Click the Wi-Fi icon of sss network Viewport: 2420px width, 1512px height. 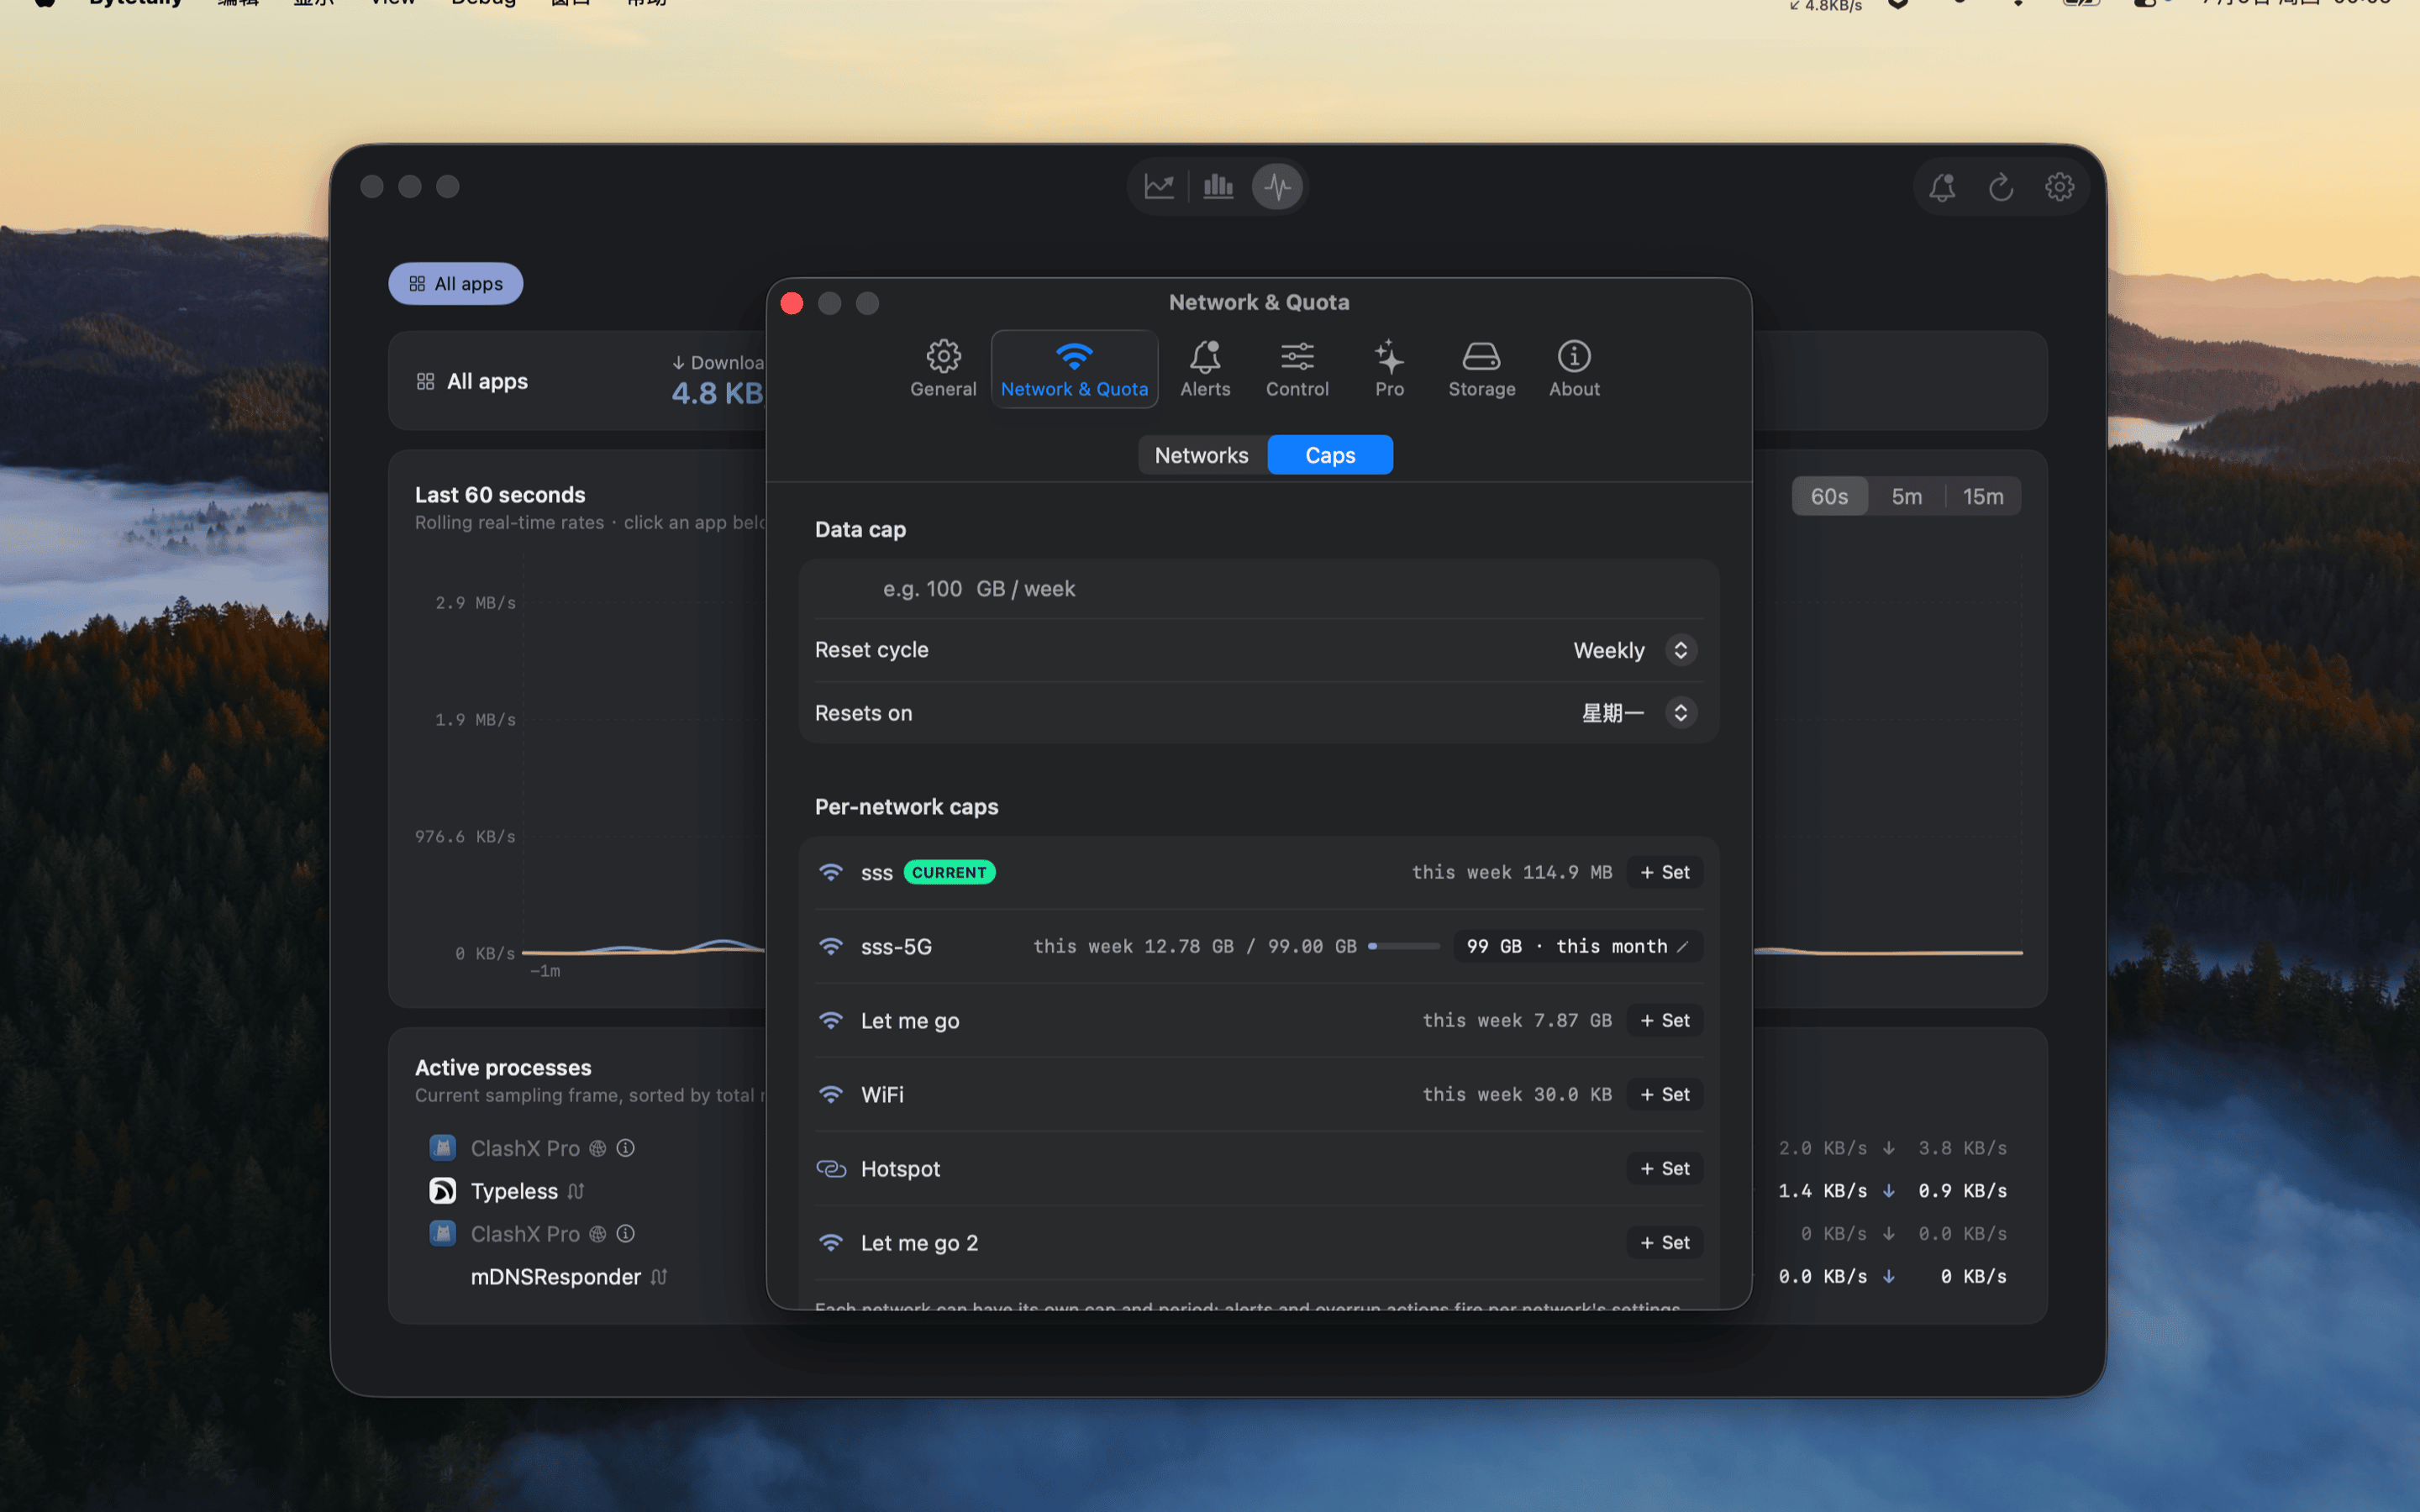point(830,872)
